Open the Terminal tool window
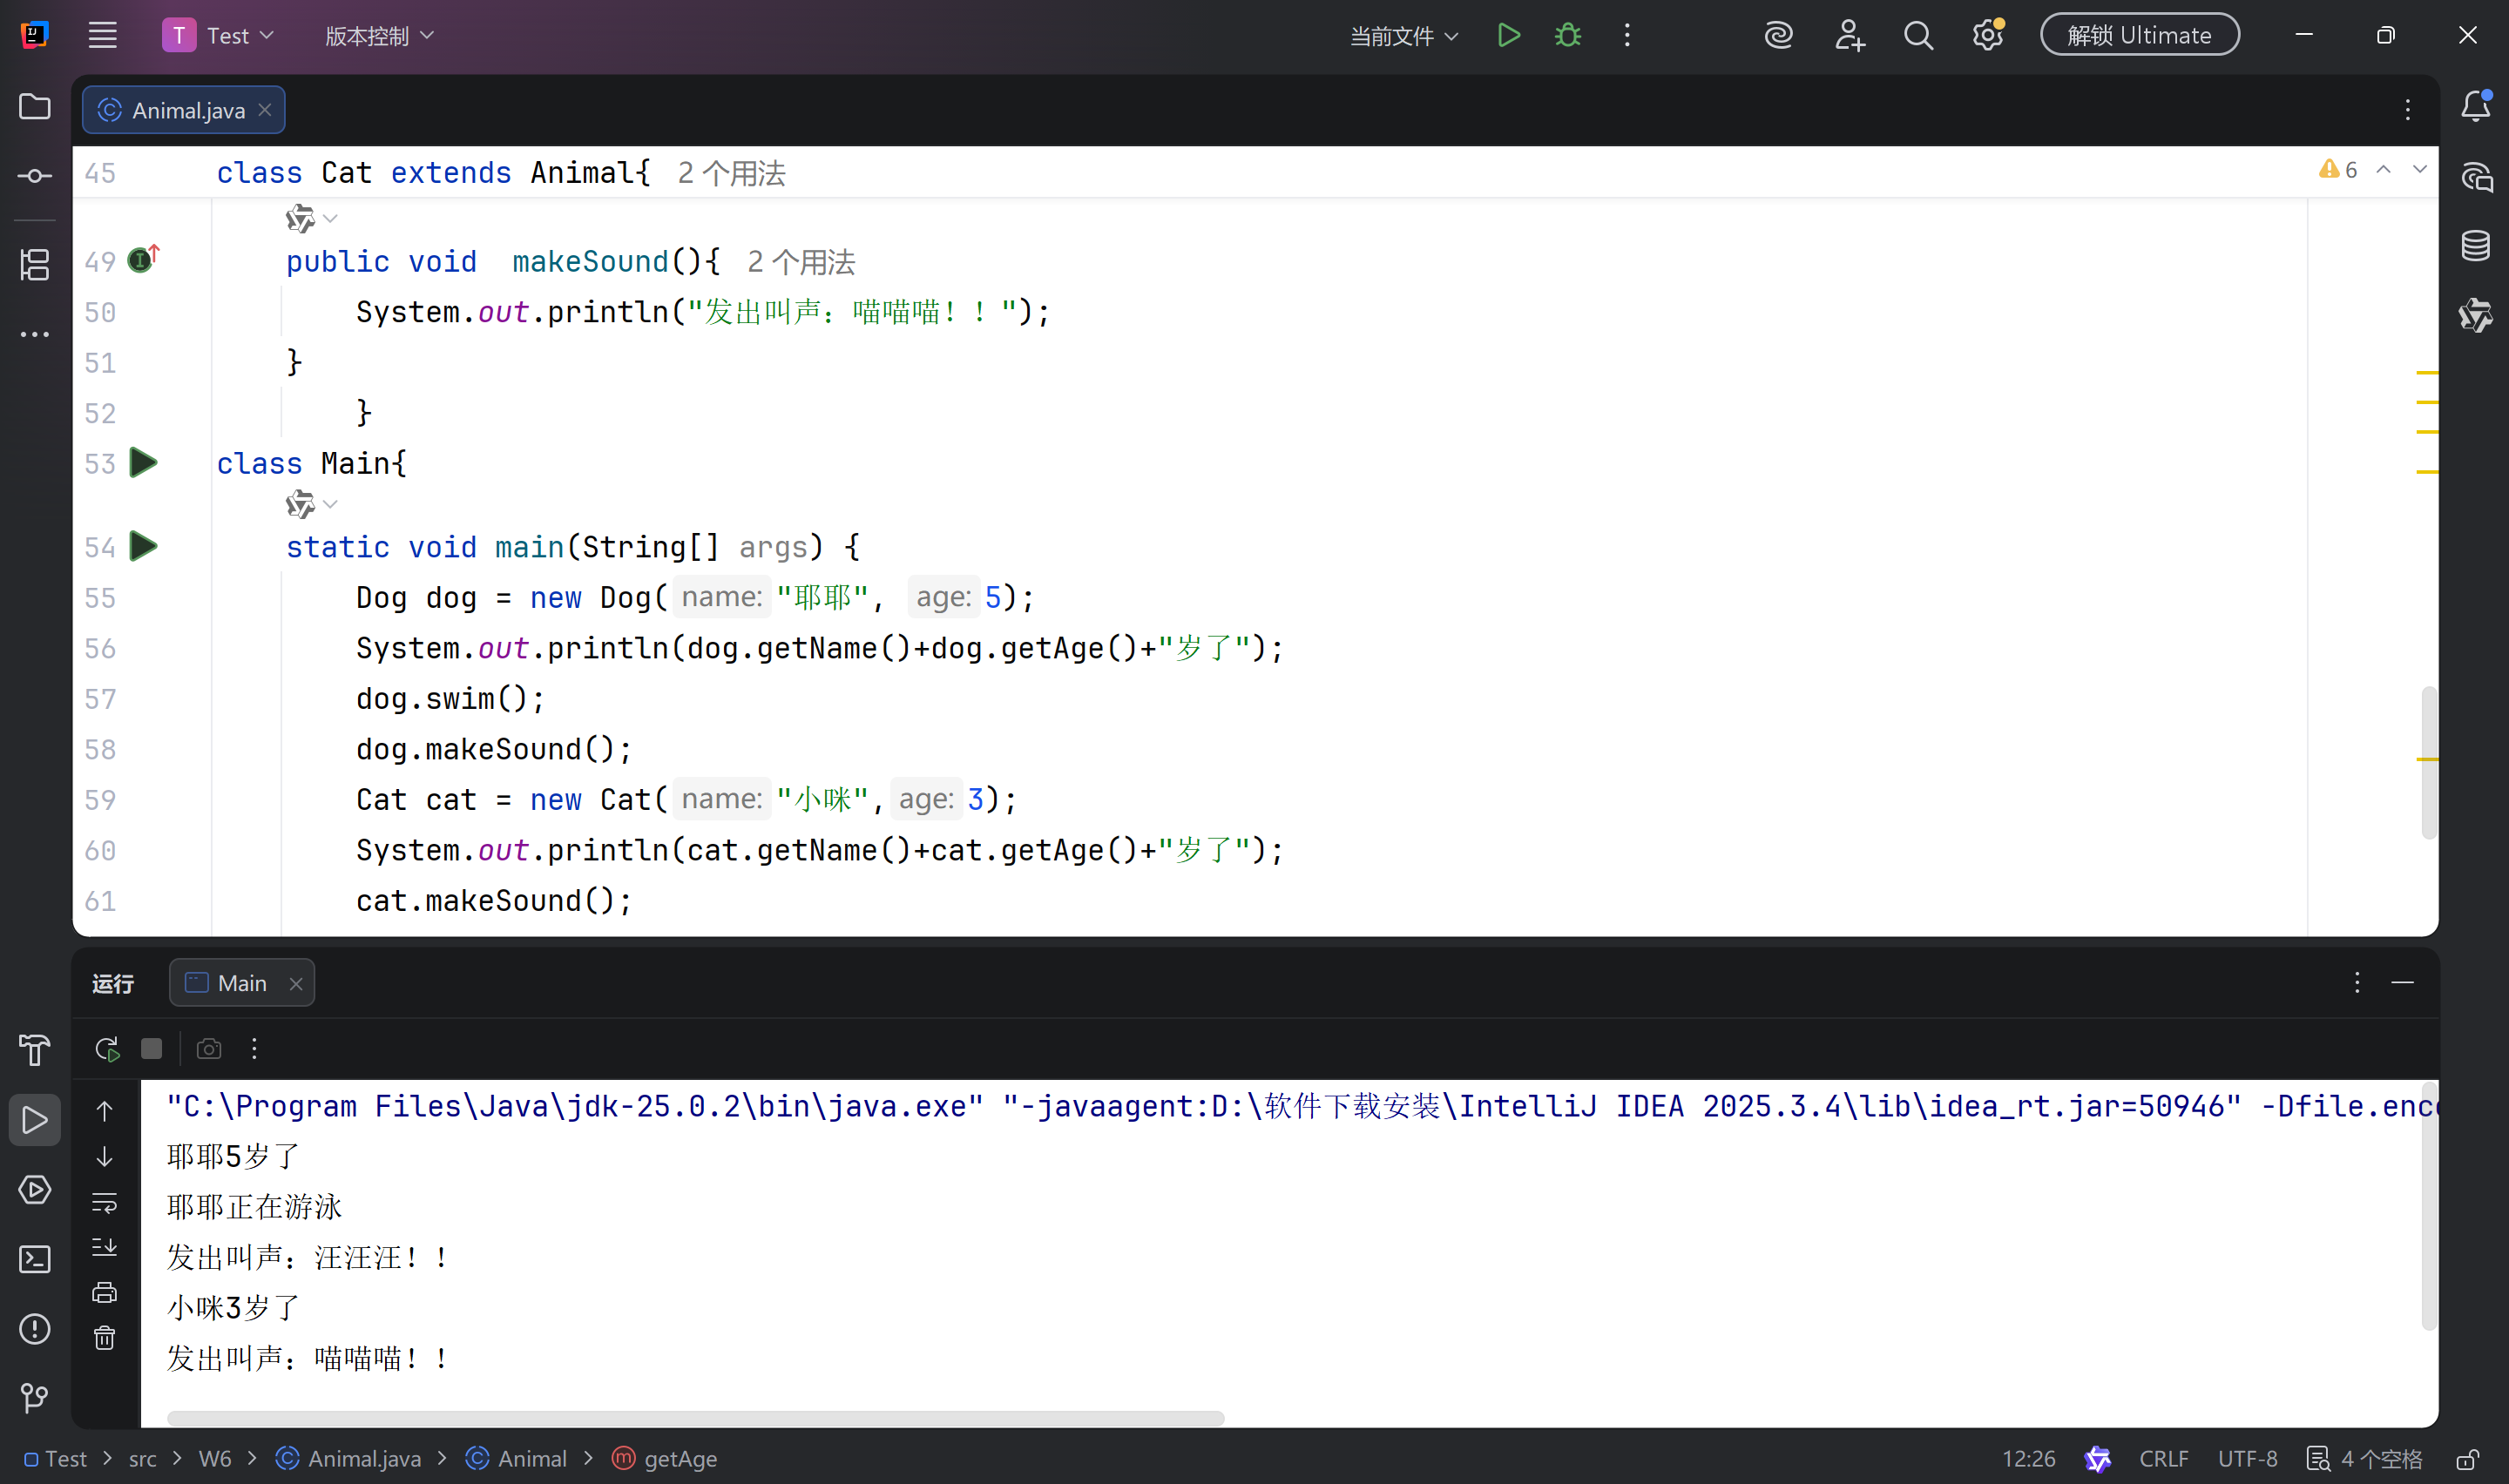 35,1259
